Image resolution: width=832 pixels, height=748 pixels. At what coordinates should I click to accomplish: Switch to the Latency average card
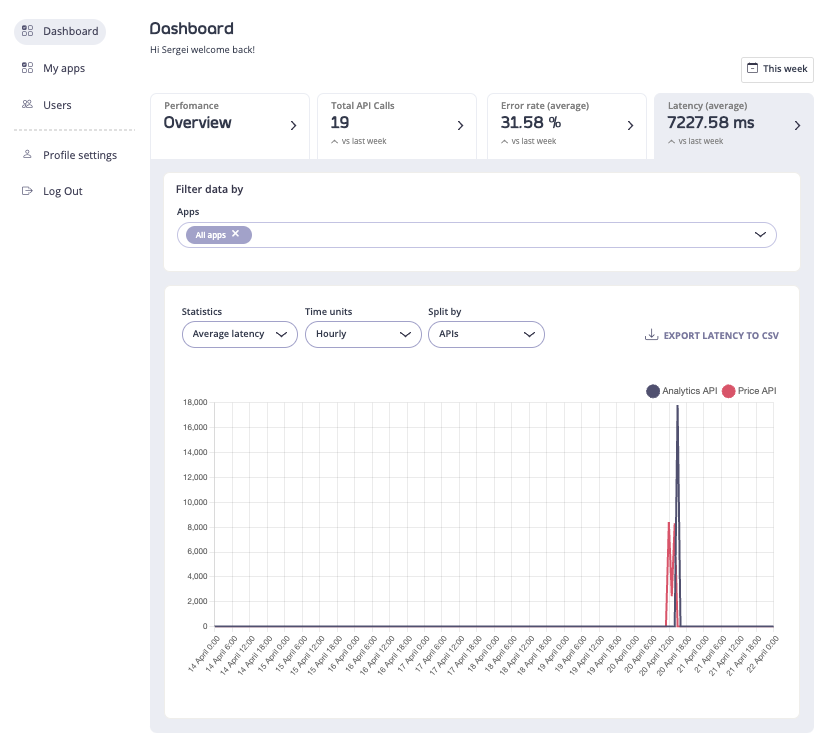733,123
